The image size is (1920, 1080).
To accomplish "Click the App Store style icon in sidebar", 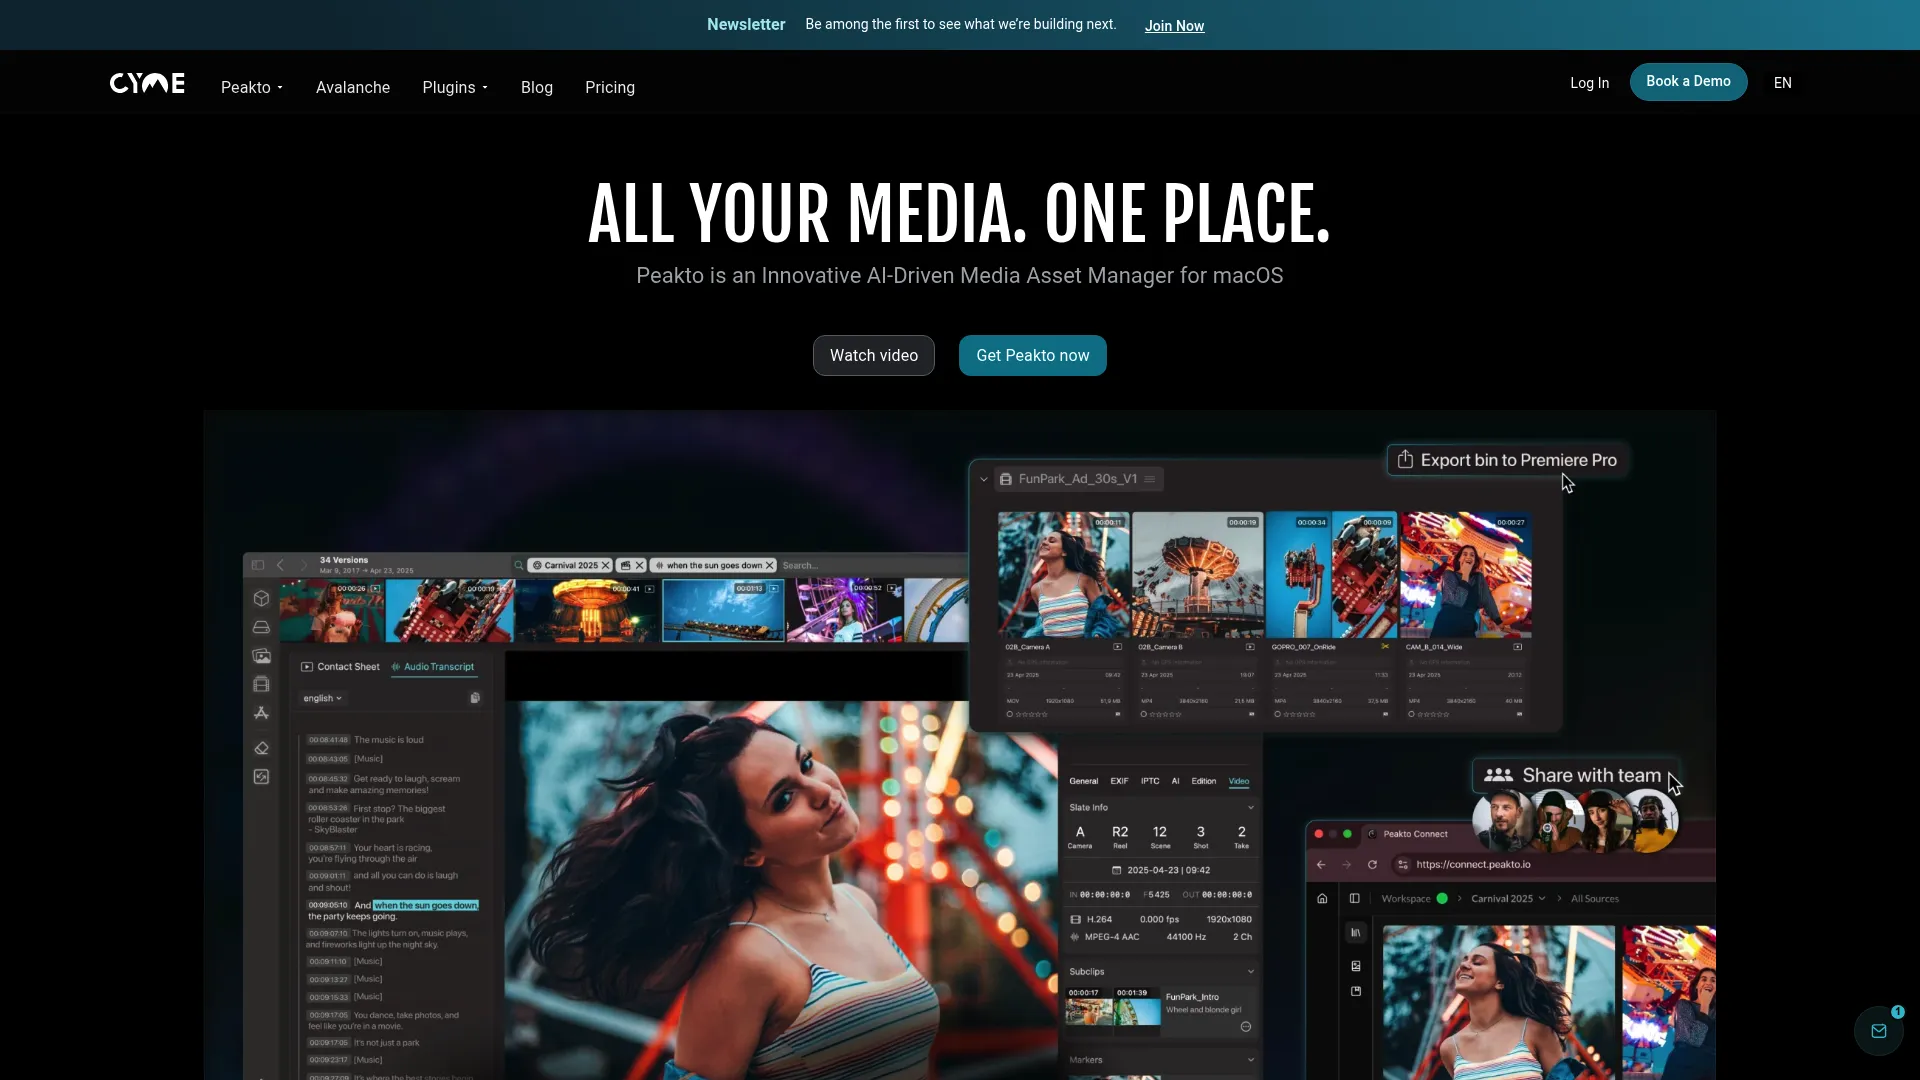I will click(261, 713).
